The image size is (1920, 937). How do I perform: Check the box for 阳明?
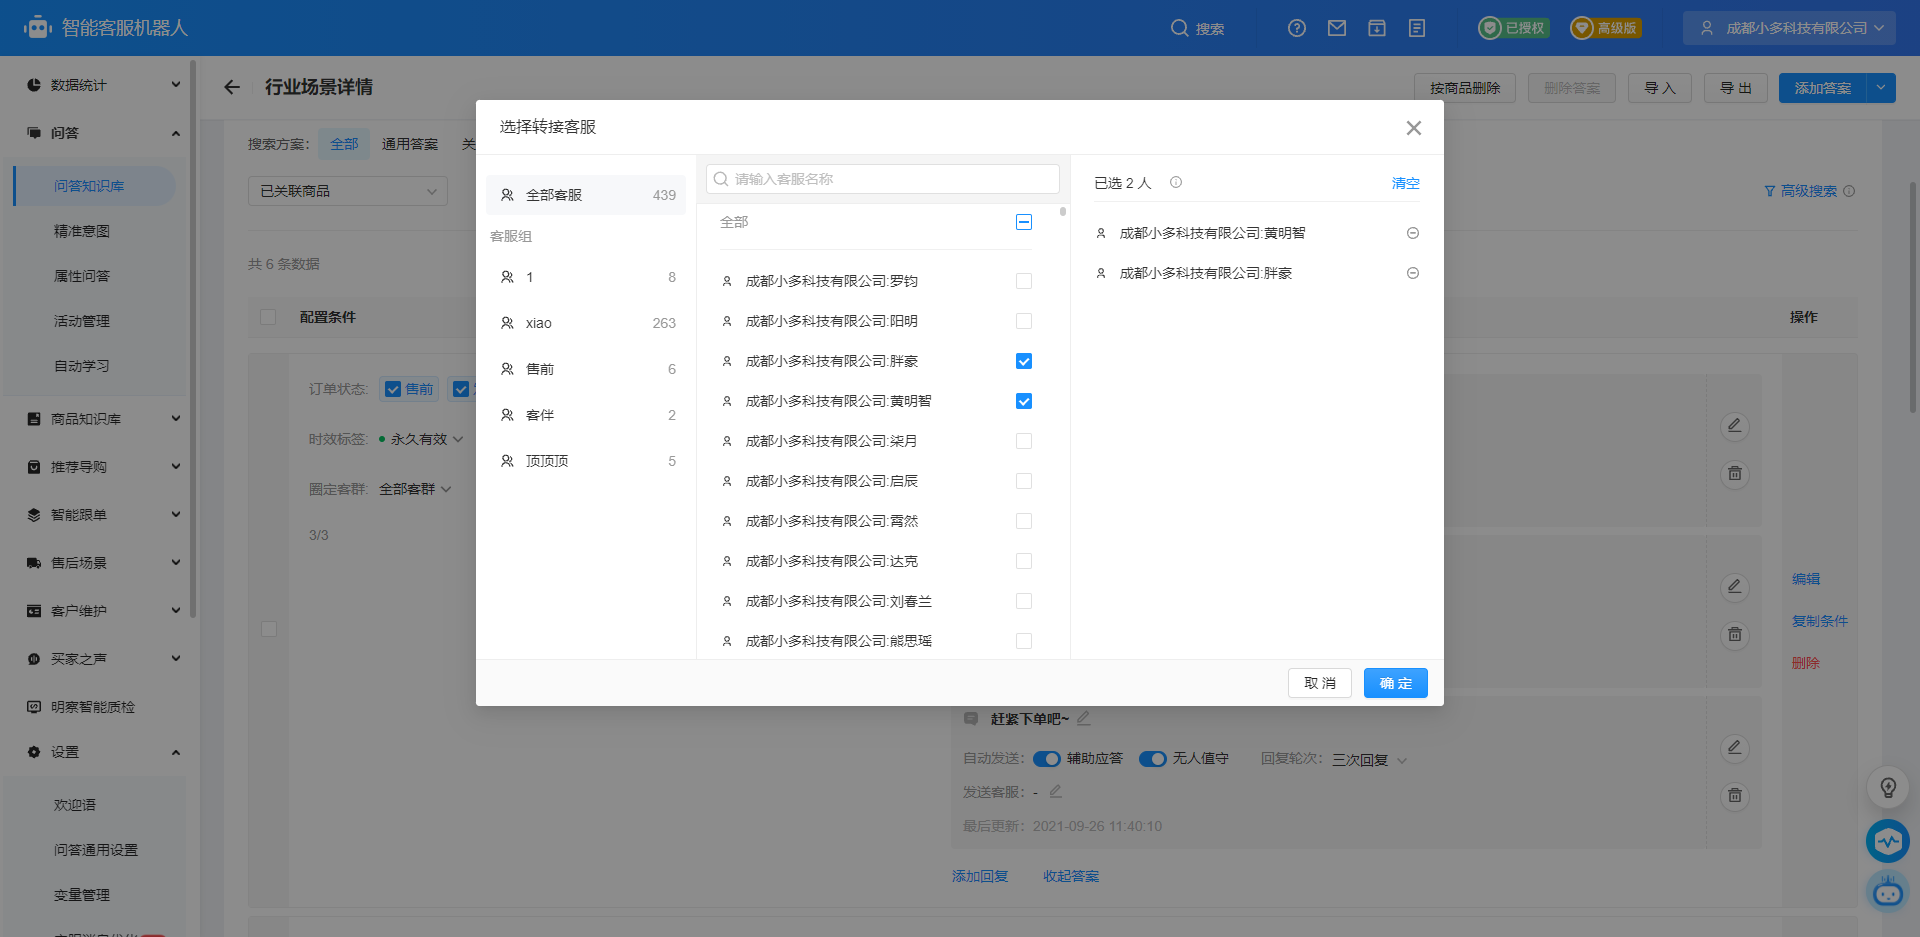click(x=1024, y=321)
